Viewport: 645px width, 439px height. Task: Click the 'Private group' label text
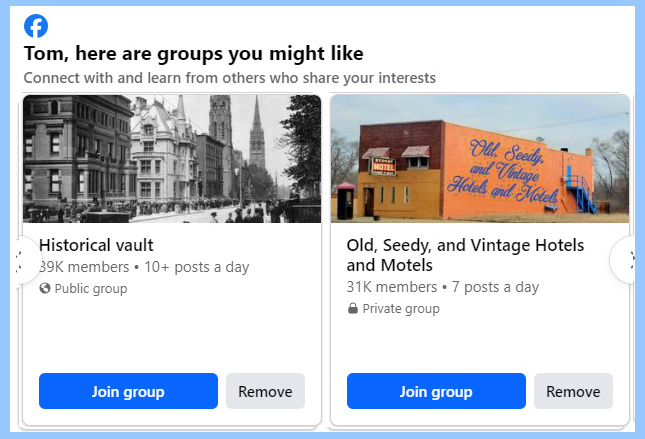[x=401, y=309]
